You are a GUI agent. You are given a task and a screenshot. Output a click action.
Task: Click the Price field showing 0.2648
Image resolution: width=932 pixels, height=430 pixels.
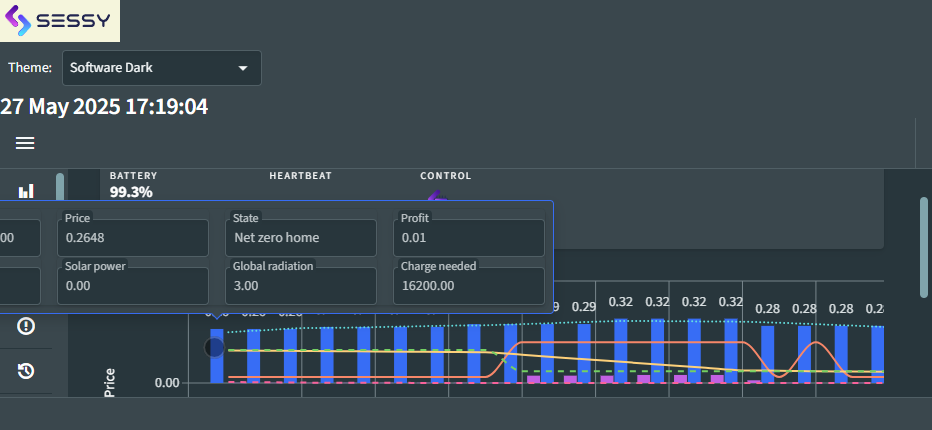(x=133, y=238)
